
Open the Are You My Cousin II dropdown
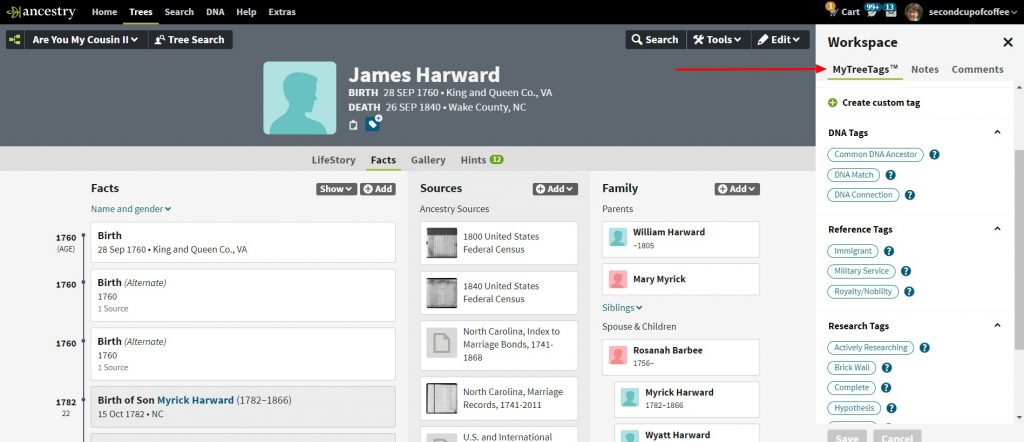86,40
